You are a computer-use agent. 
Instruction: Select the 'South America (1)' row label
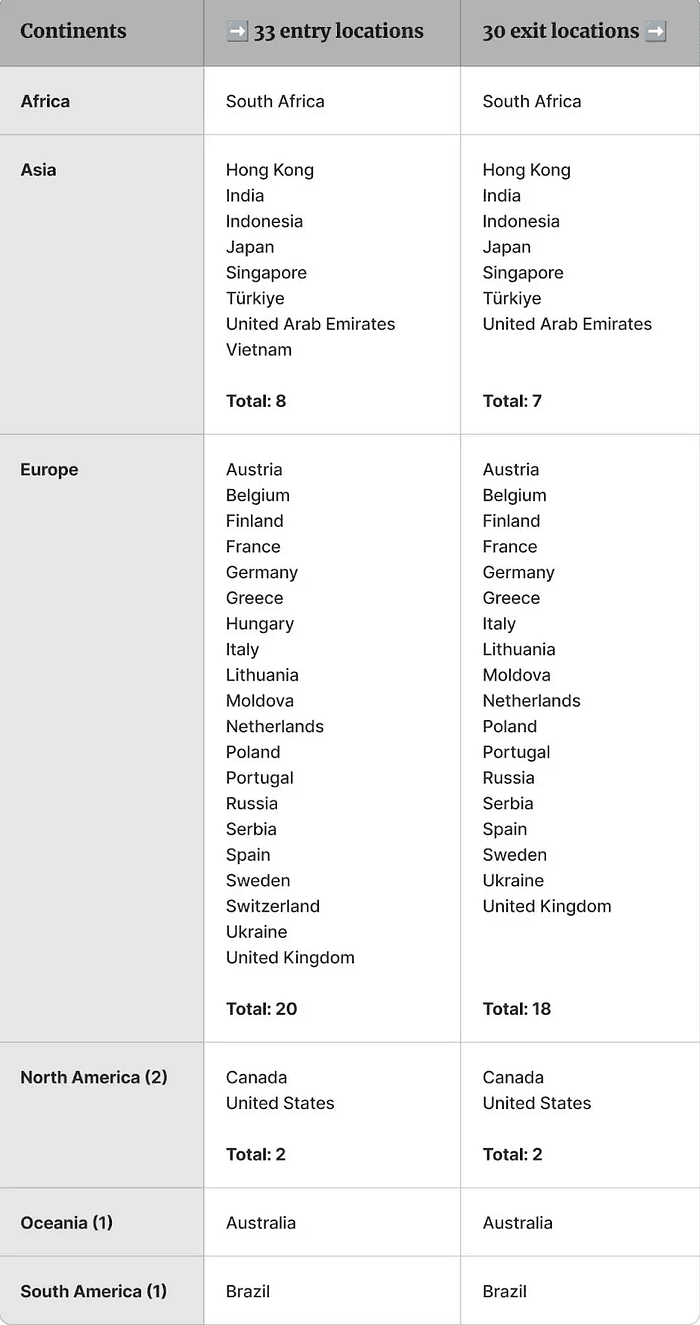pos(93,1291)
